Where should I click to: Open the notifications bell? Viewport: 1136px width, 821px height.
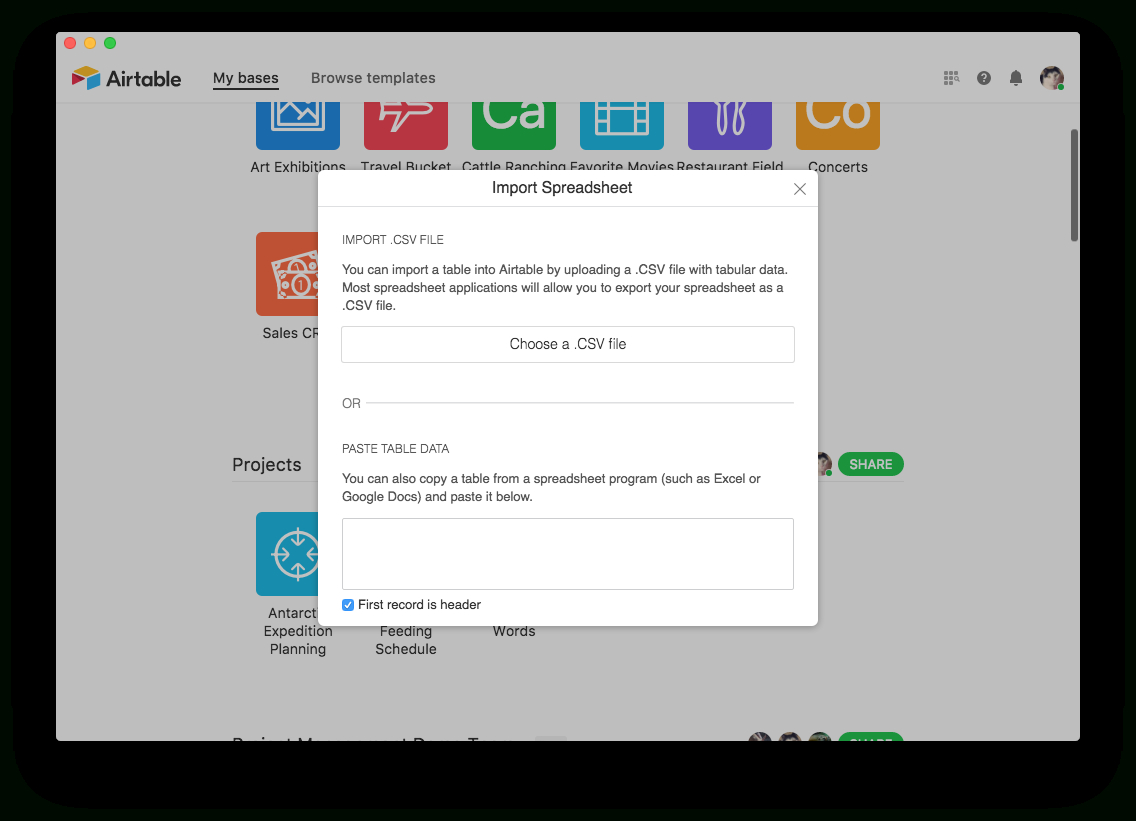(1016, 78)
